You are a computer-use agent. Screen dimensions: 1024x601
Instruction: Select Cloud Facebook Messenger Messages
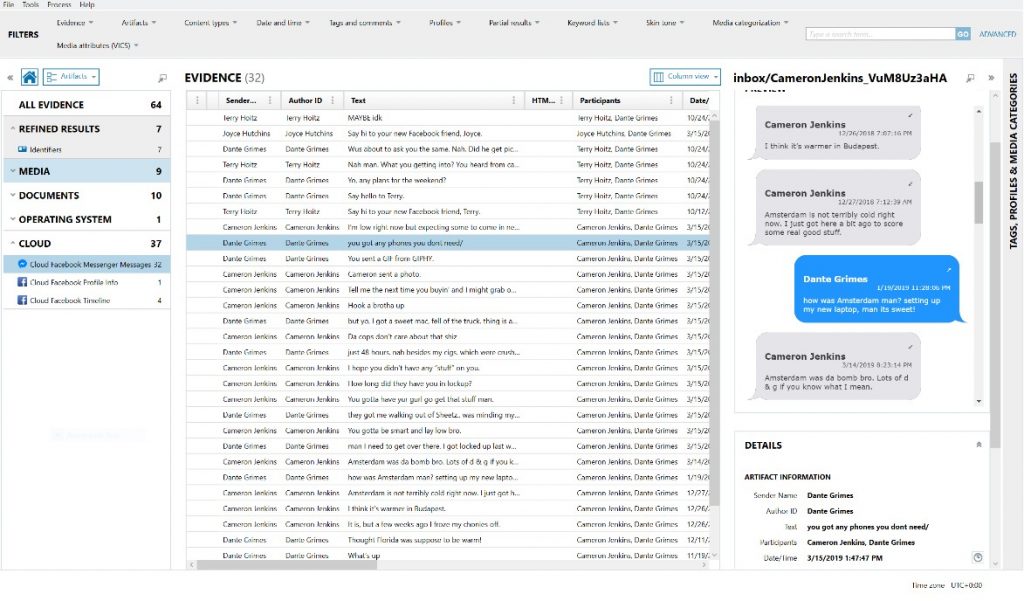(87, 264)
